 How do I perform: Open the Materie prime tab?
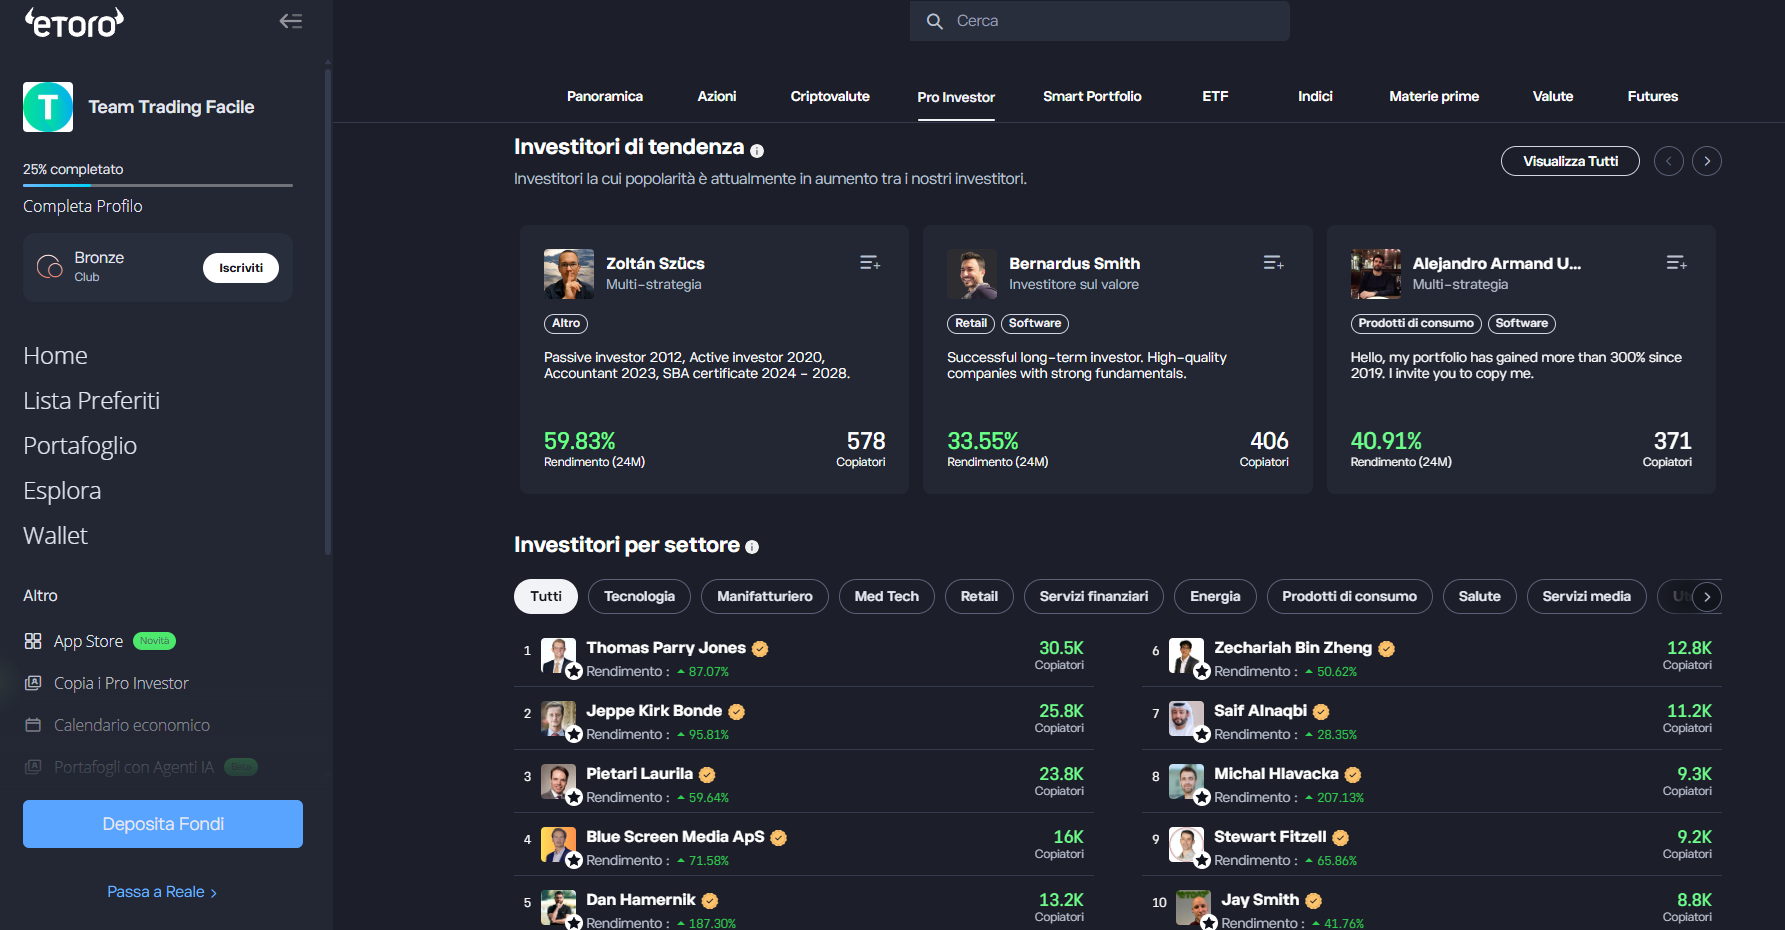click(x=1434, y=97)
